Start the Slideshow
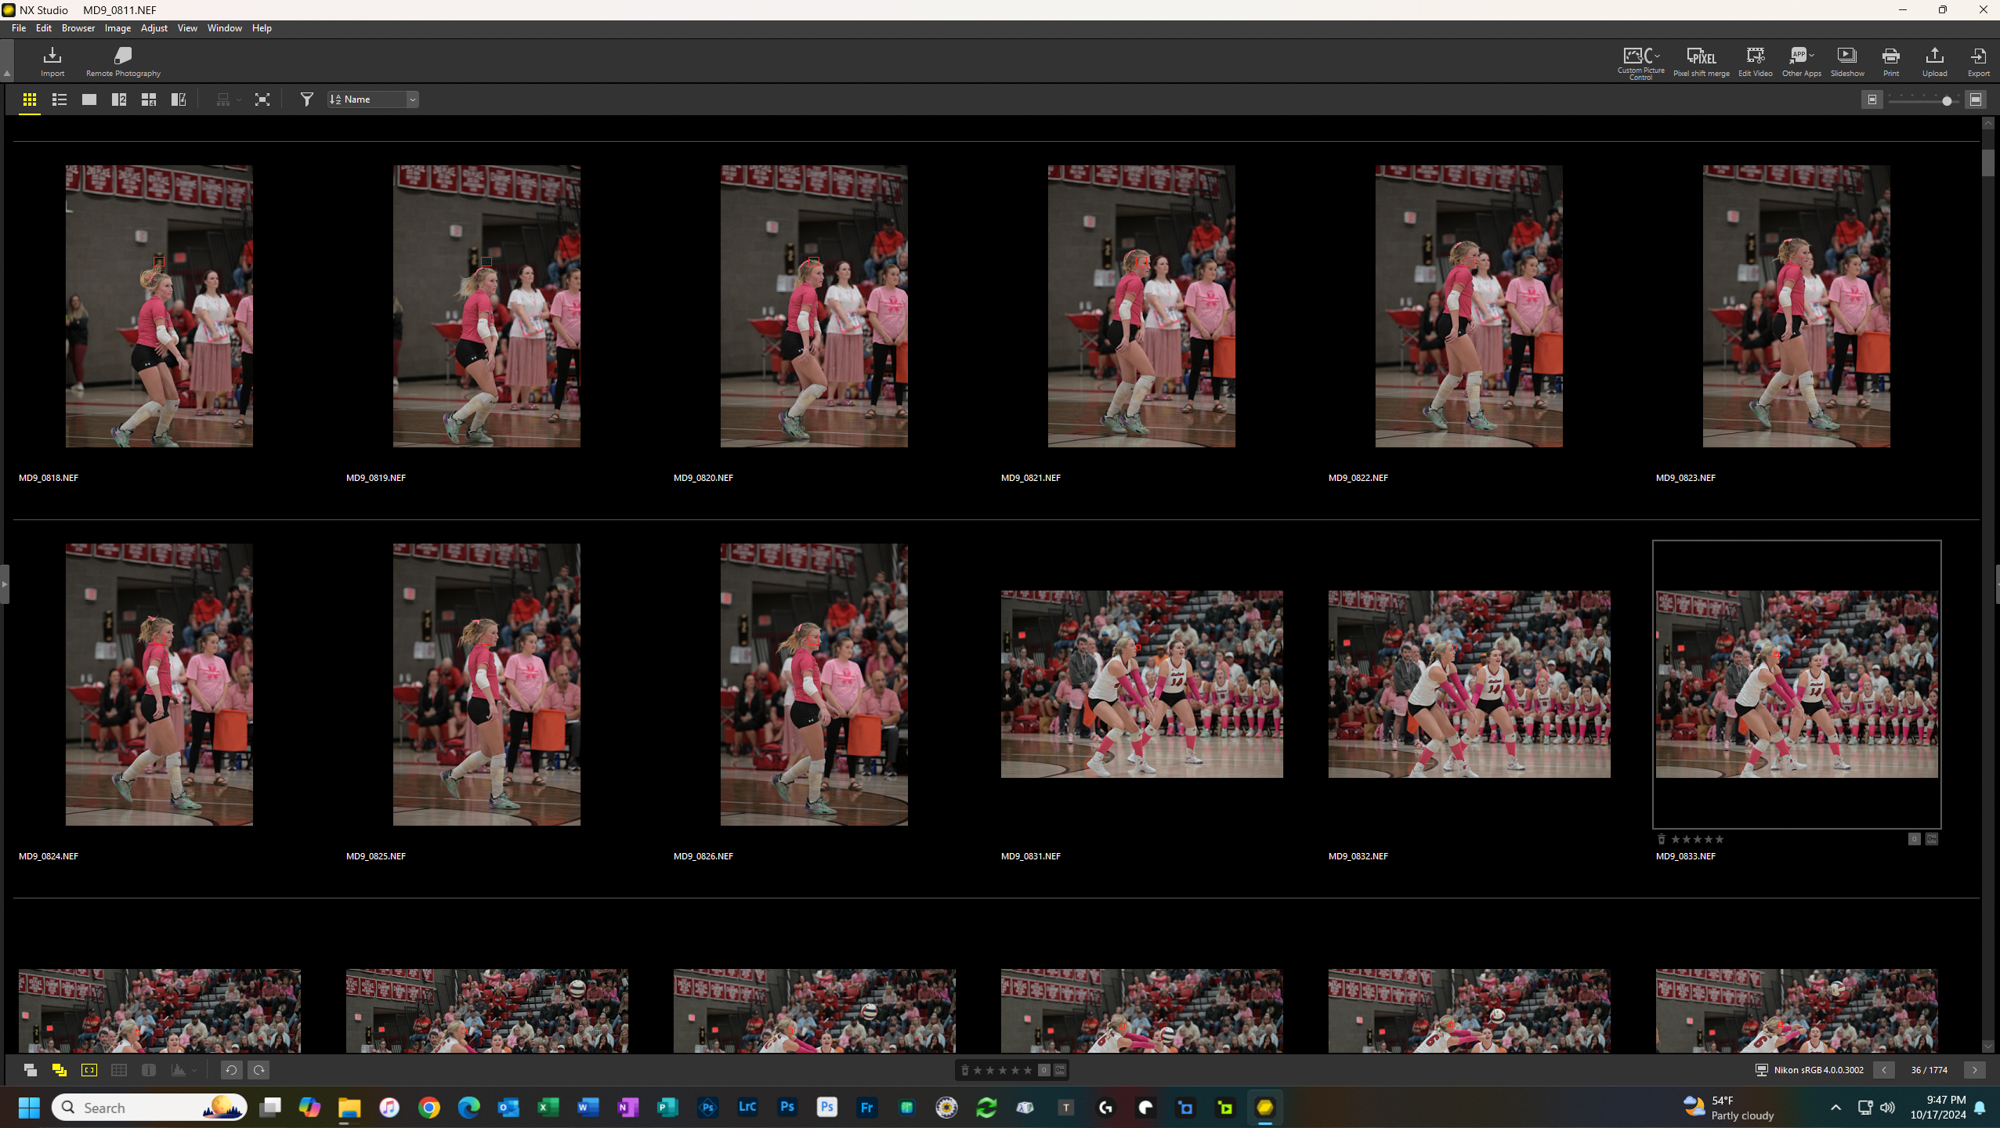This screenshot has width=2000, height=1128. [x=1847, y=61]
